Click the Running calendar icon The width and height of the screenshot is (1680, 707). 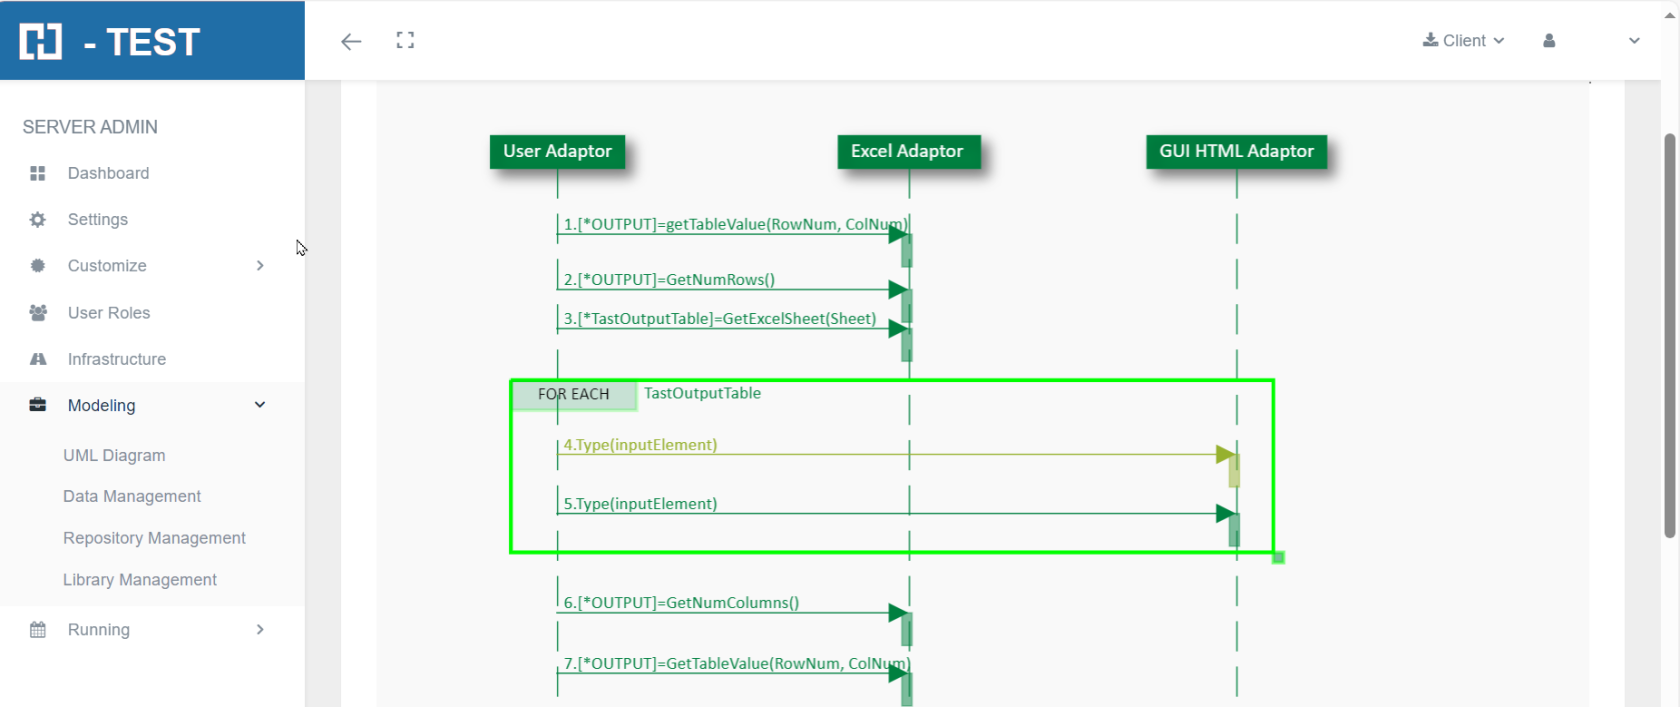click(38, 630)
